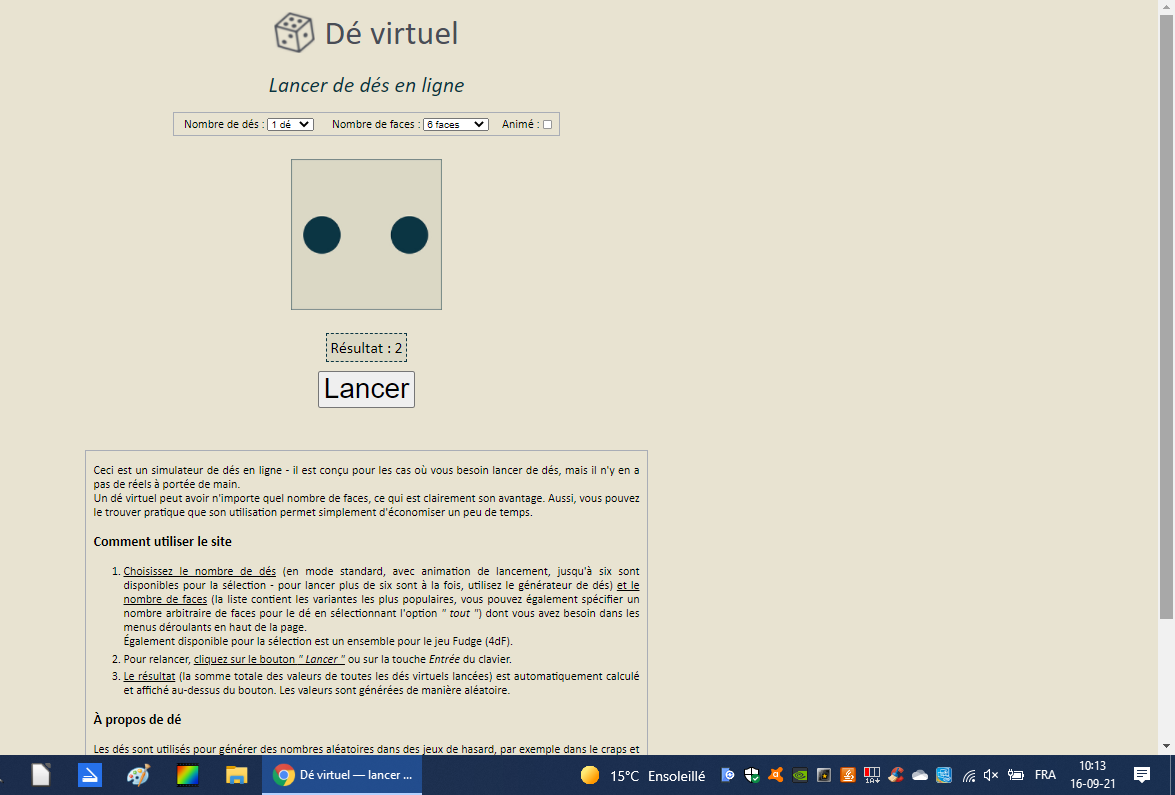Click the die face showing two dots

[x=366, y=235]
